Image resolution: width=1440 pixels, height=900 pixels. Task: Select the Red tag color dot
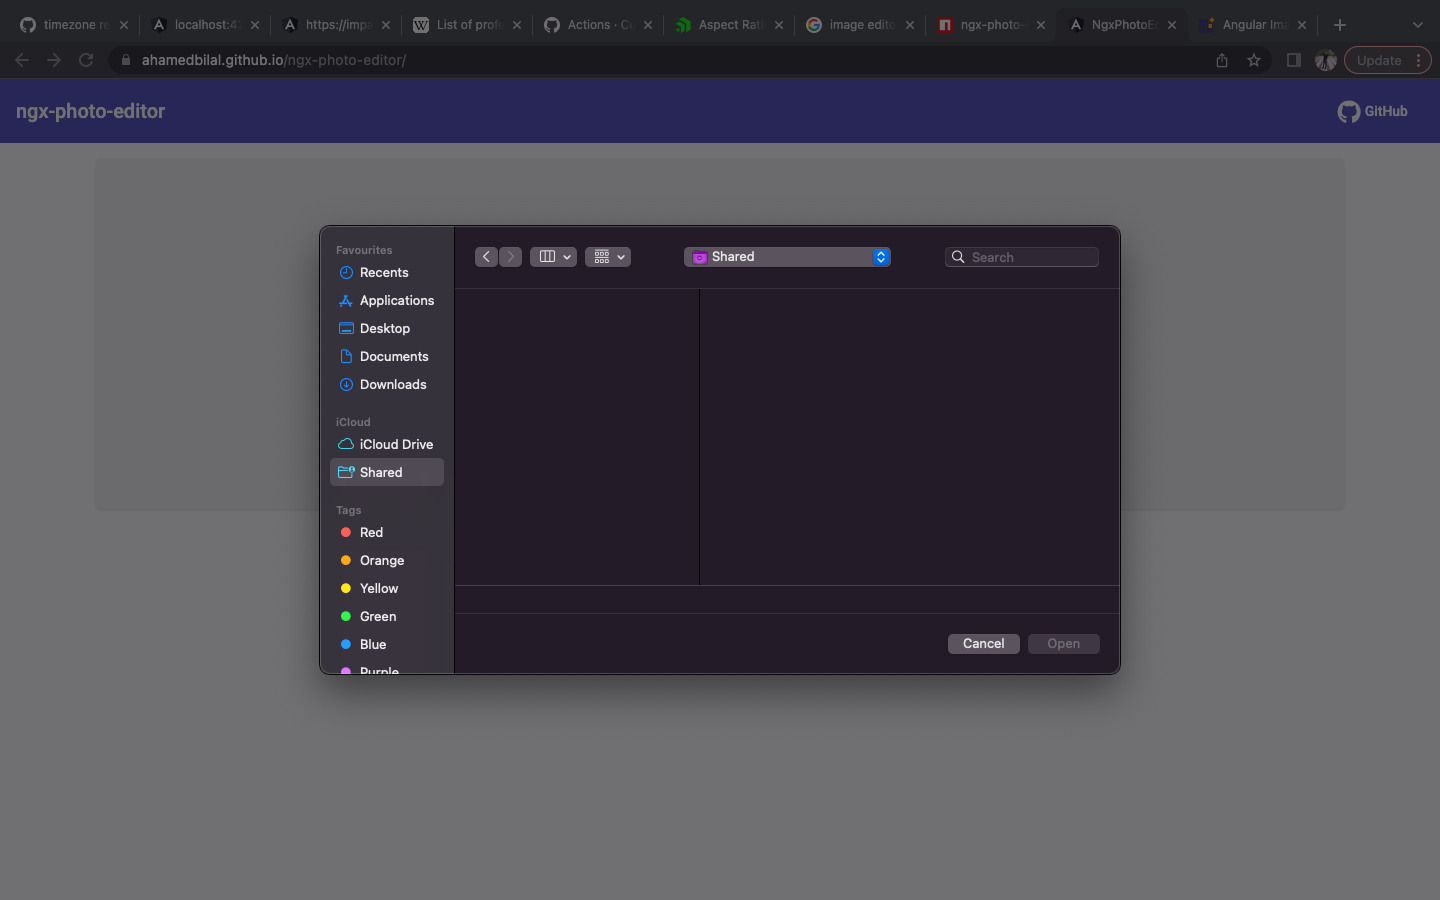[x=346, y=533]
